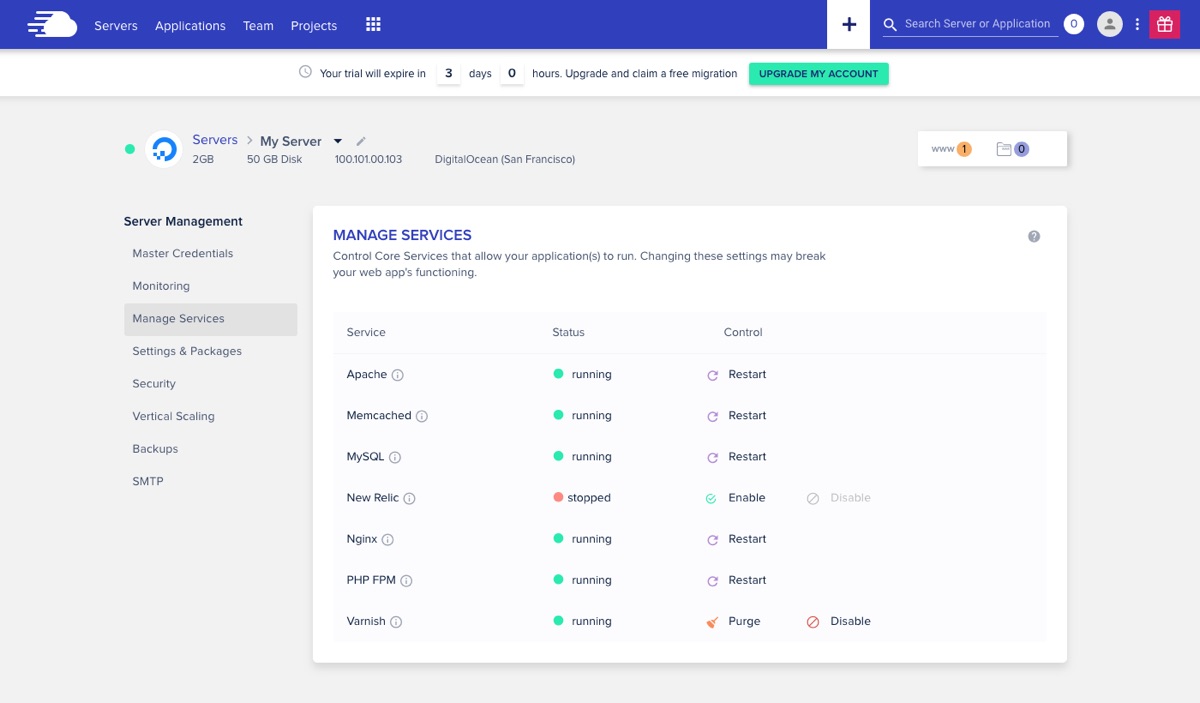Click the gift box icon
1200x703 pixels.
pos(1164,24)
